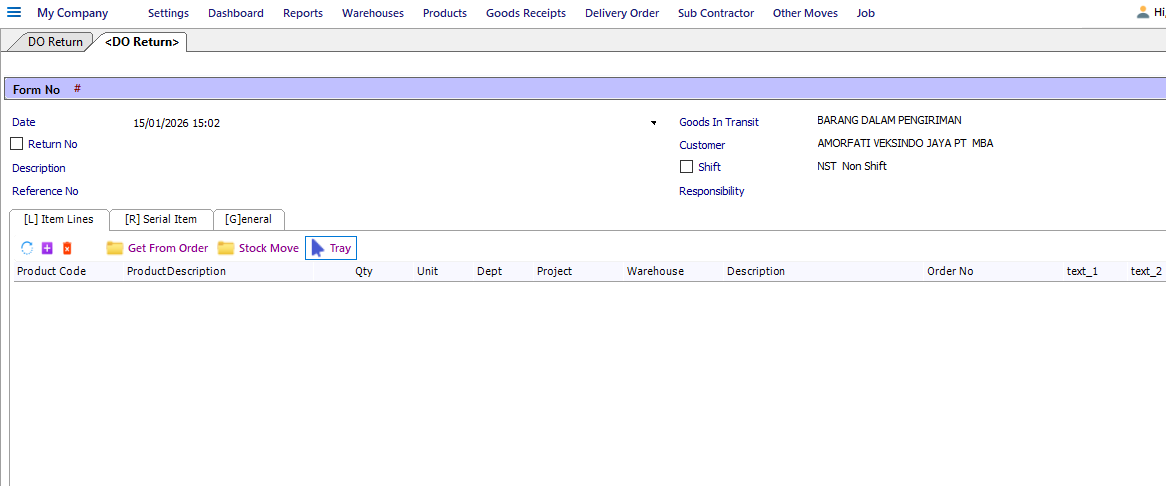This screenshot has width=1166, height=486.
Task: Click the Customer field label
Action: pos(702,145)
